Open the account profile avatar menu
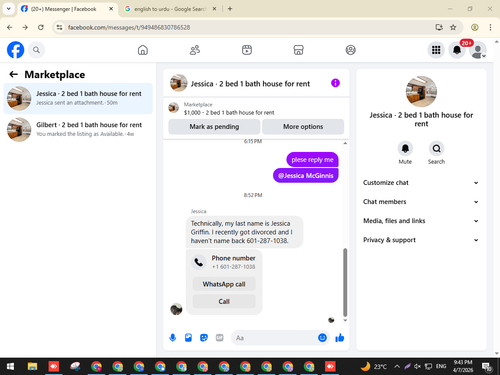Screen dimensions: 500x375 pos(478,50)
